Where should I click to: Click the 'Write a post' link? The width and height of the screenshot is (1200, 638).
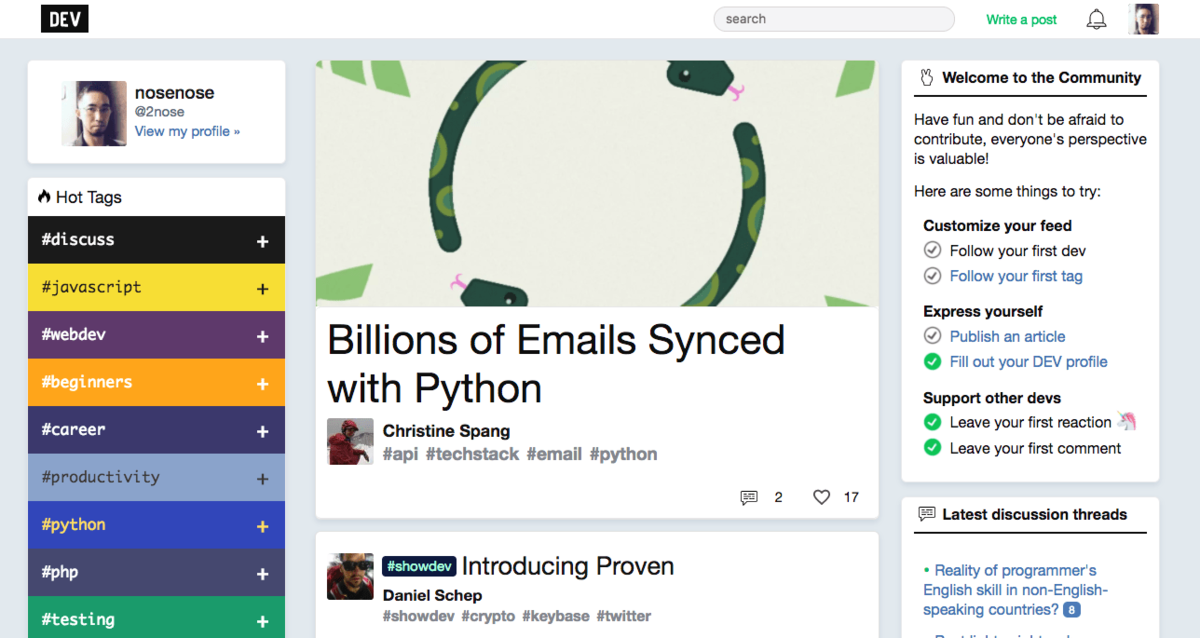pos(1021,19)
